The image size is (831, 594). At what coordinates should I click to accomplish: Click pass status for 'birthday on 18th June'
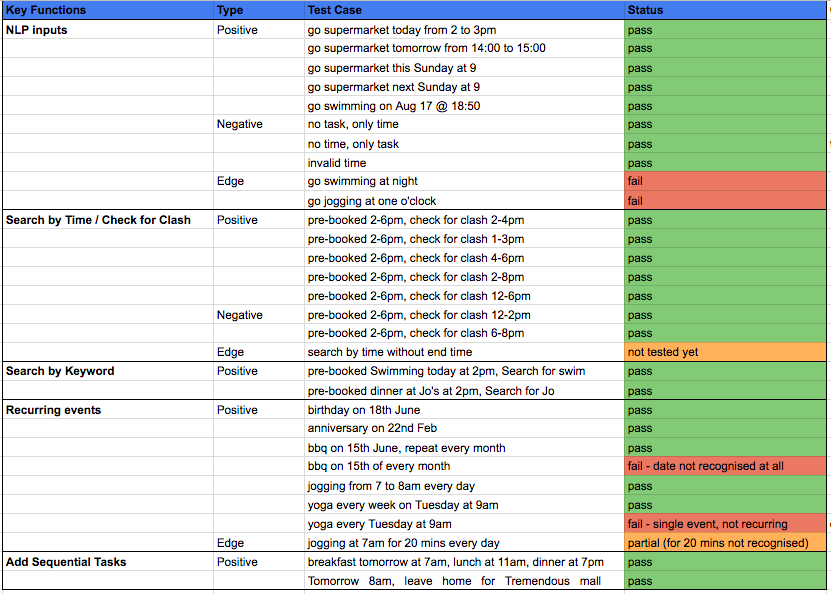(726, 410)
